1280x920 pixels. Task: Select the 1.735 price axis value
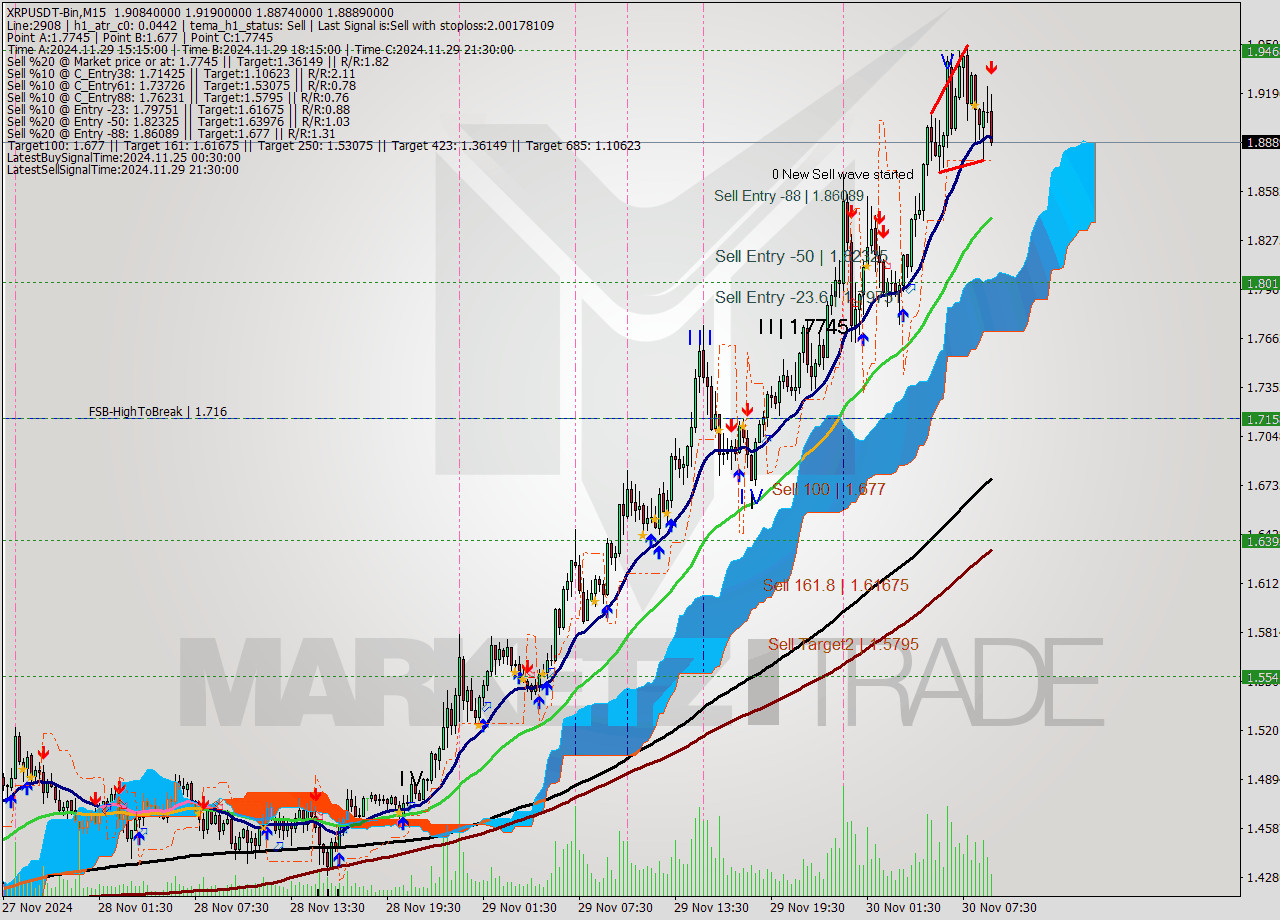click(1261, 387)
